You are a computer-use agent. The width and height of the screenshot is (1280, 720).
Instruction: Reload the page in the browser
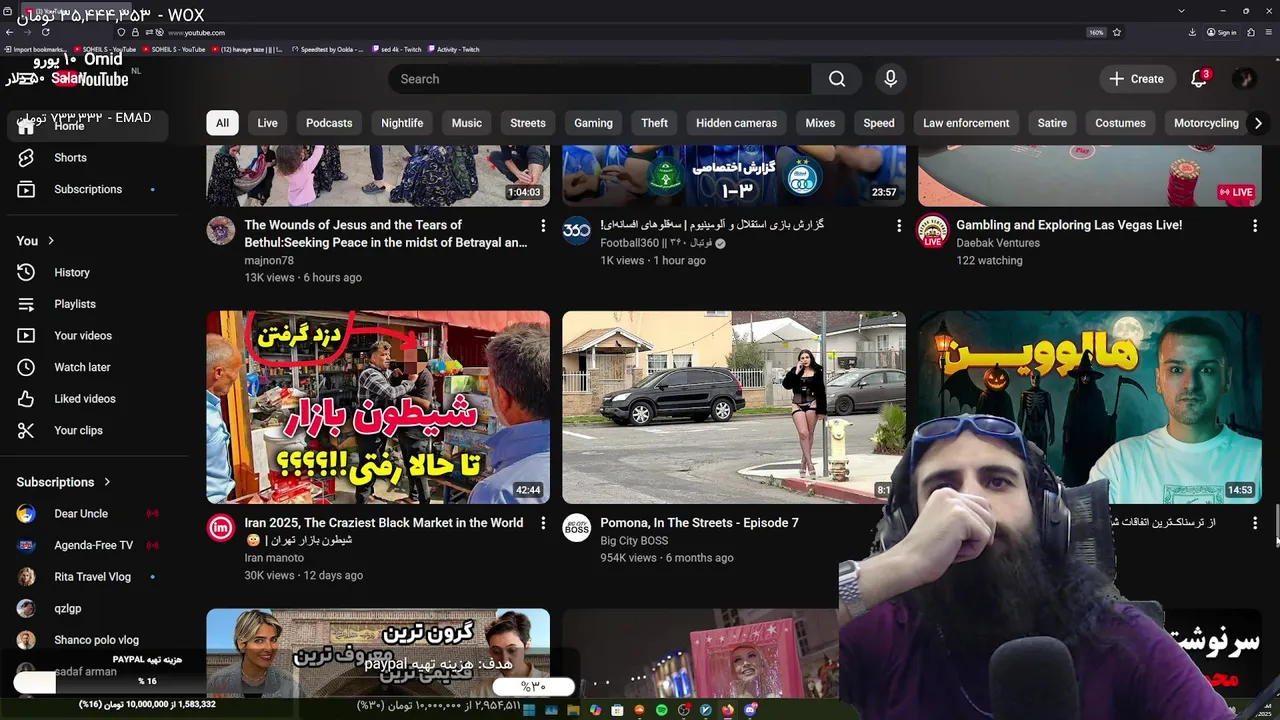pyautogui.click(x=46, y=32)
